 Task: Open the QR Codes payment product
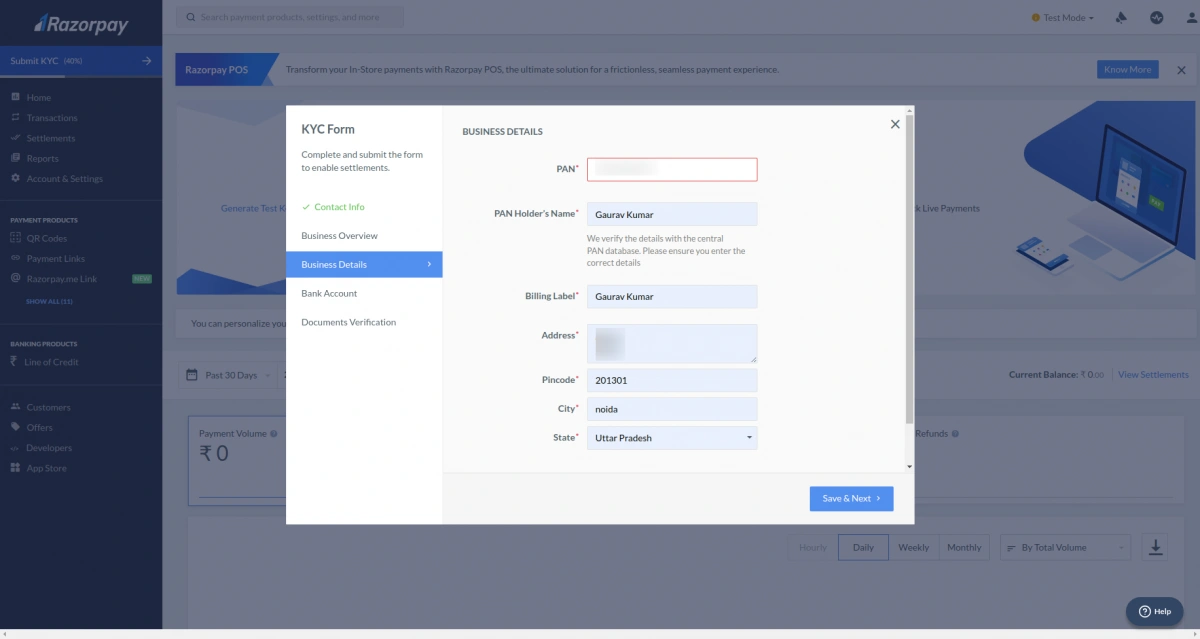46,238
